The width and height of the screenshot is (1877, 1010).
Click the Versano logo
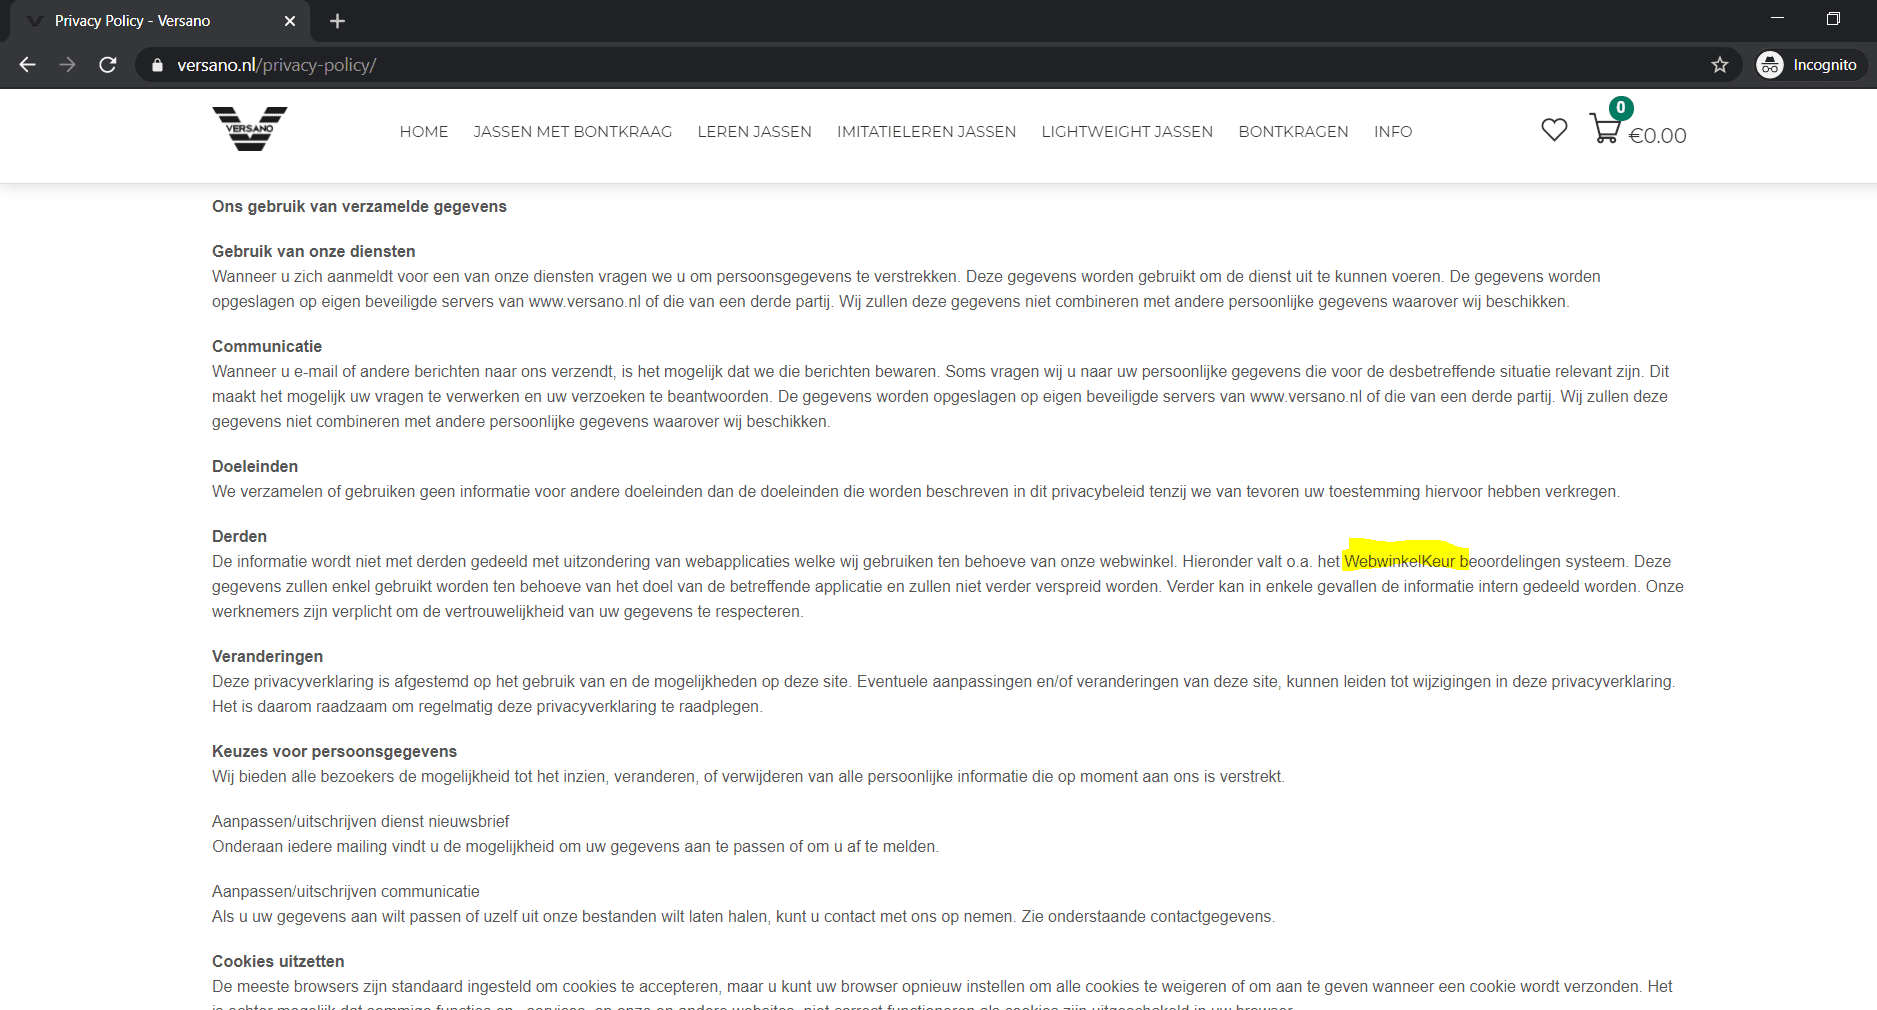coord(249,129)
